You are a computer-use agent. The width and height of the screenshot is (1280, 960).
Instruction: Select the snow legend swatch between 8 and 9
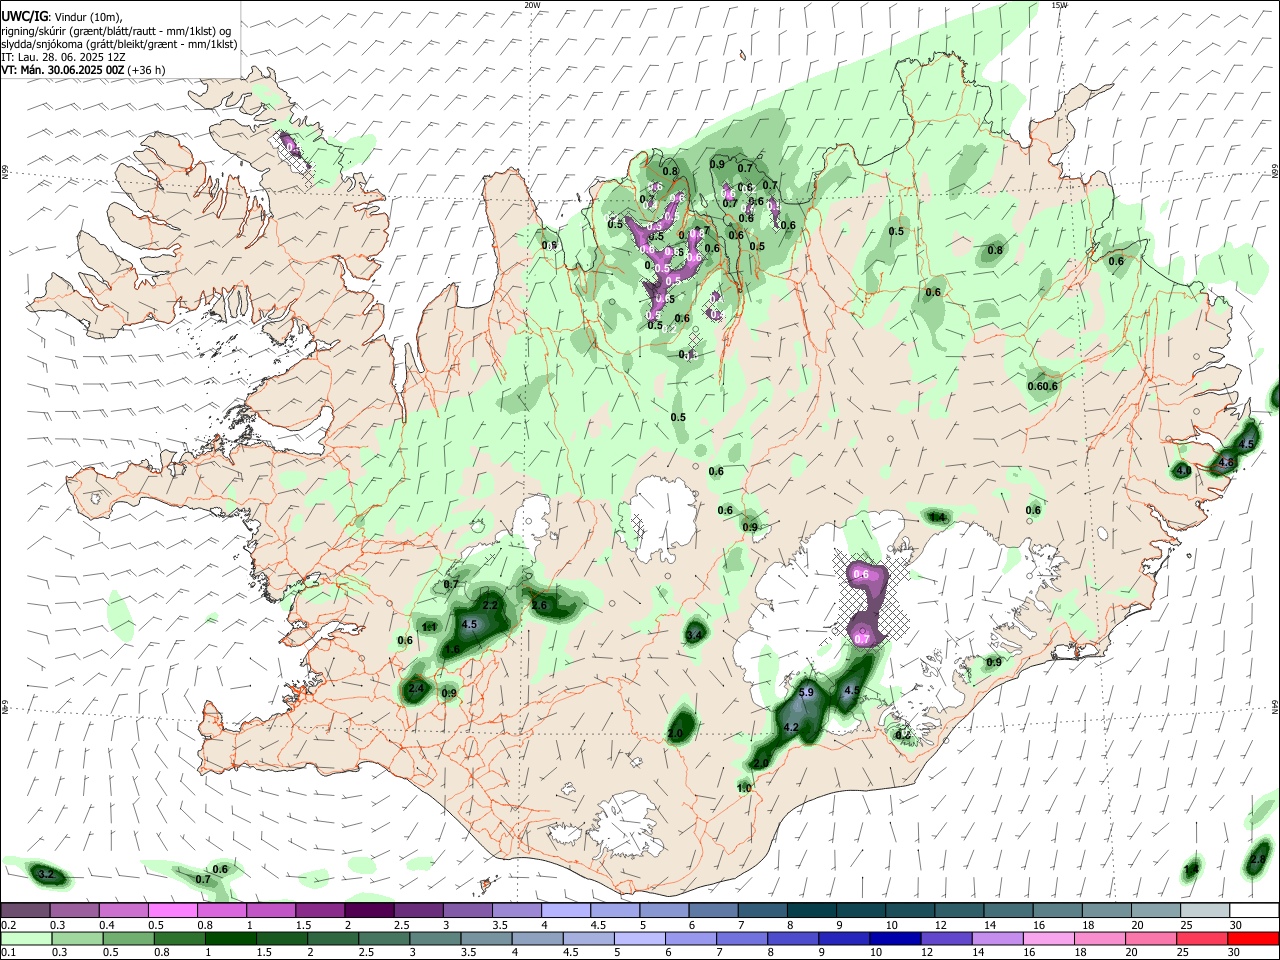tap(812, 911)
